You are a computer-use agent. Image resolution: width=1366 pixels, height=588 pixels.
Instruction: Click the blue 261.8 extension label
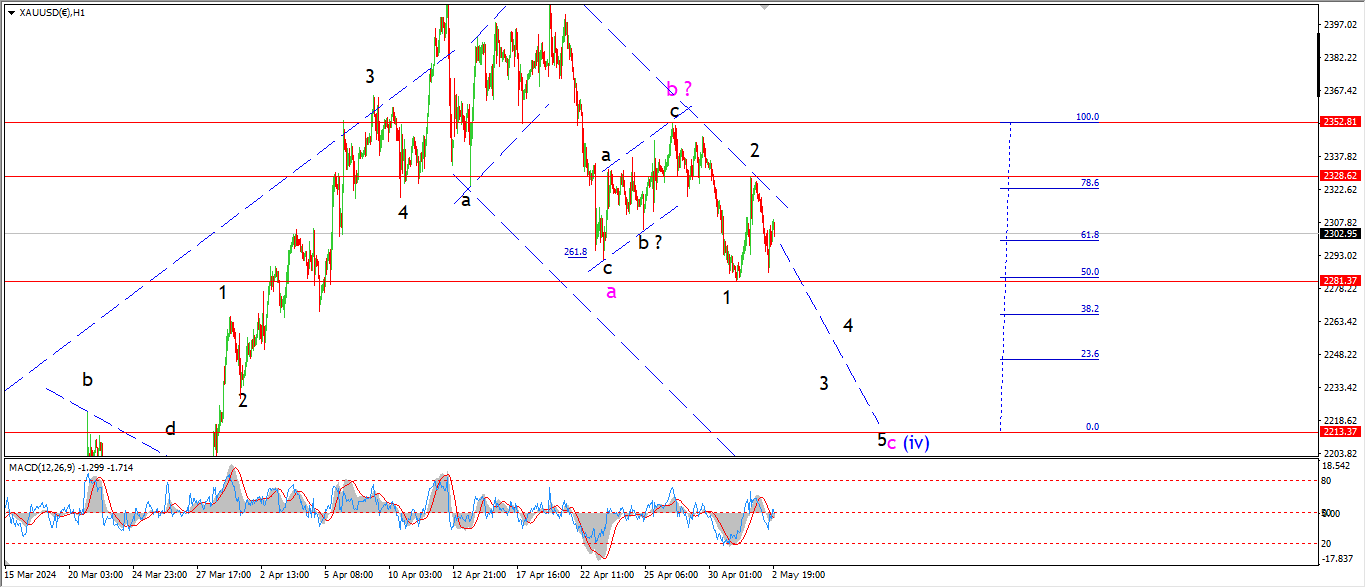[x=575, y=252]
